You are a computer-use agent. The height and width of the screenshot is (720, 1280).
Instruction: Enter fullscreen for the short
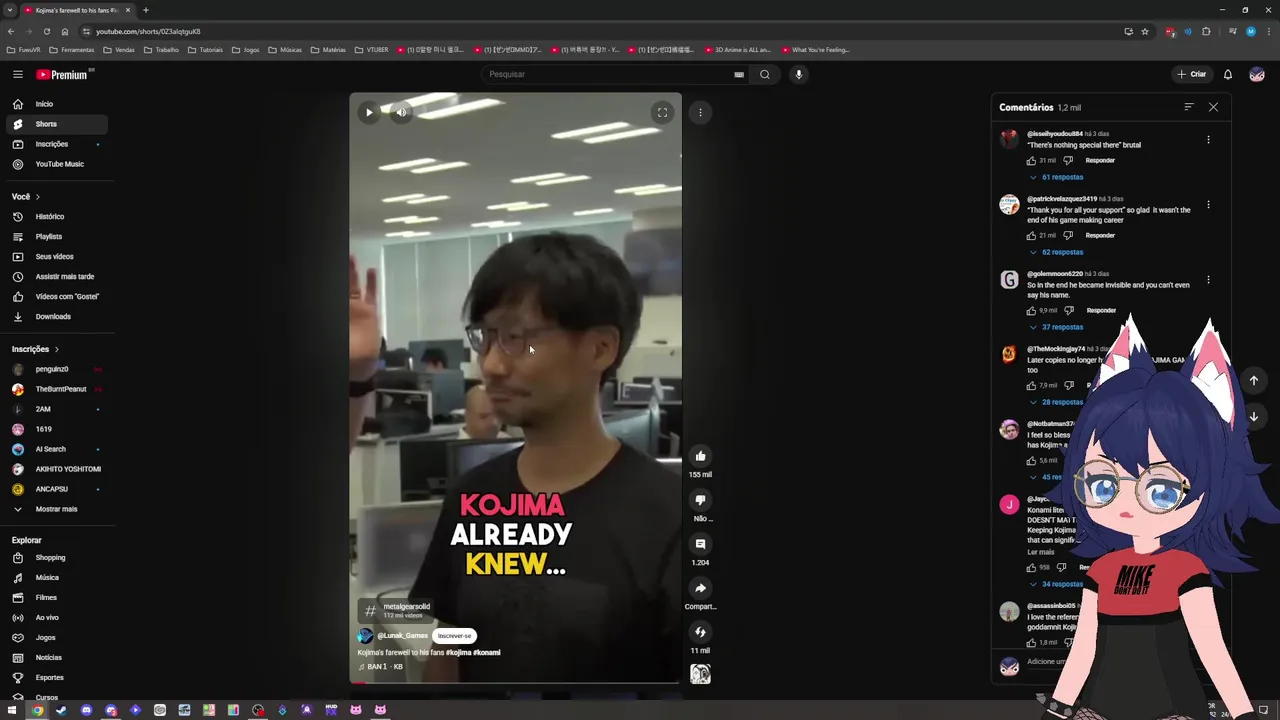click(x=662, y=112)
